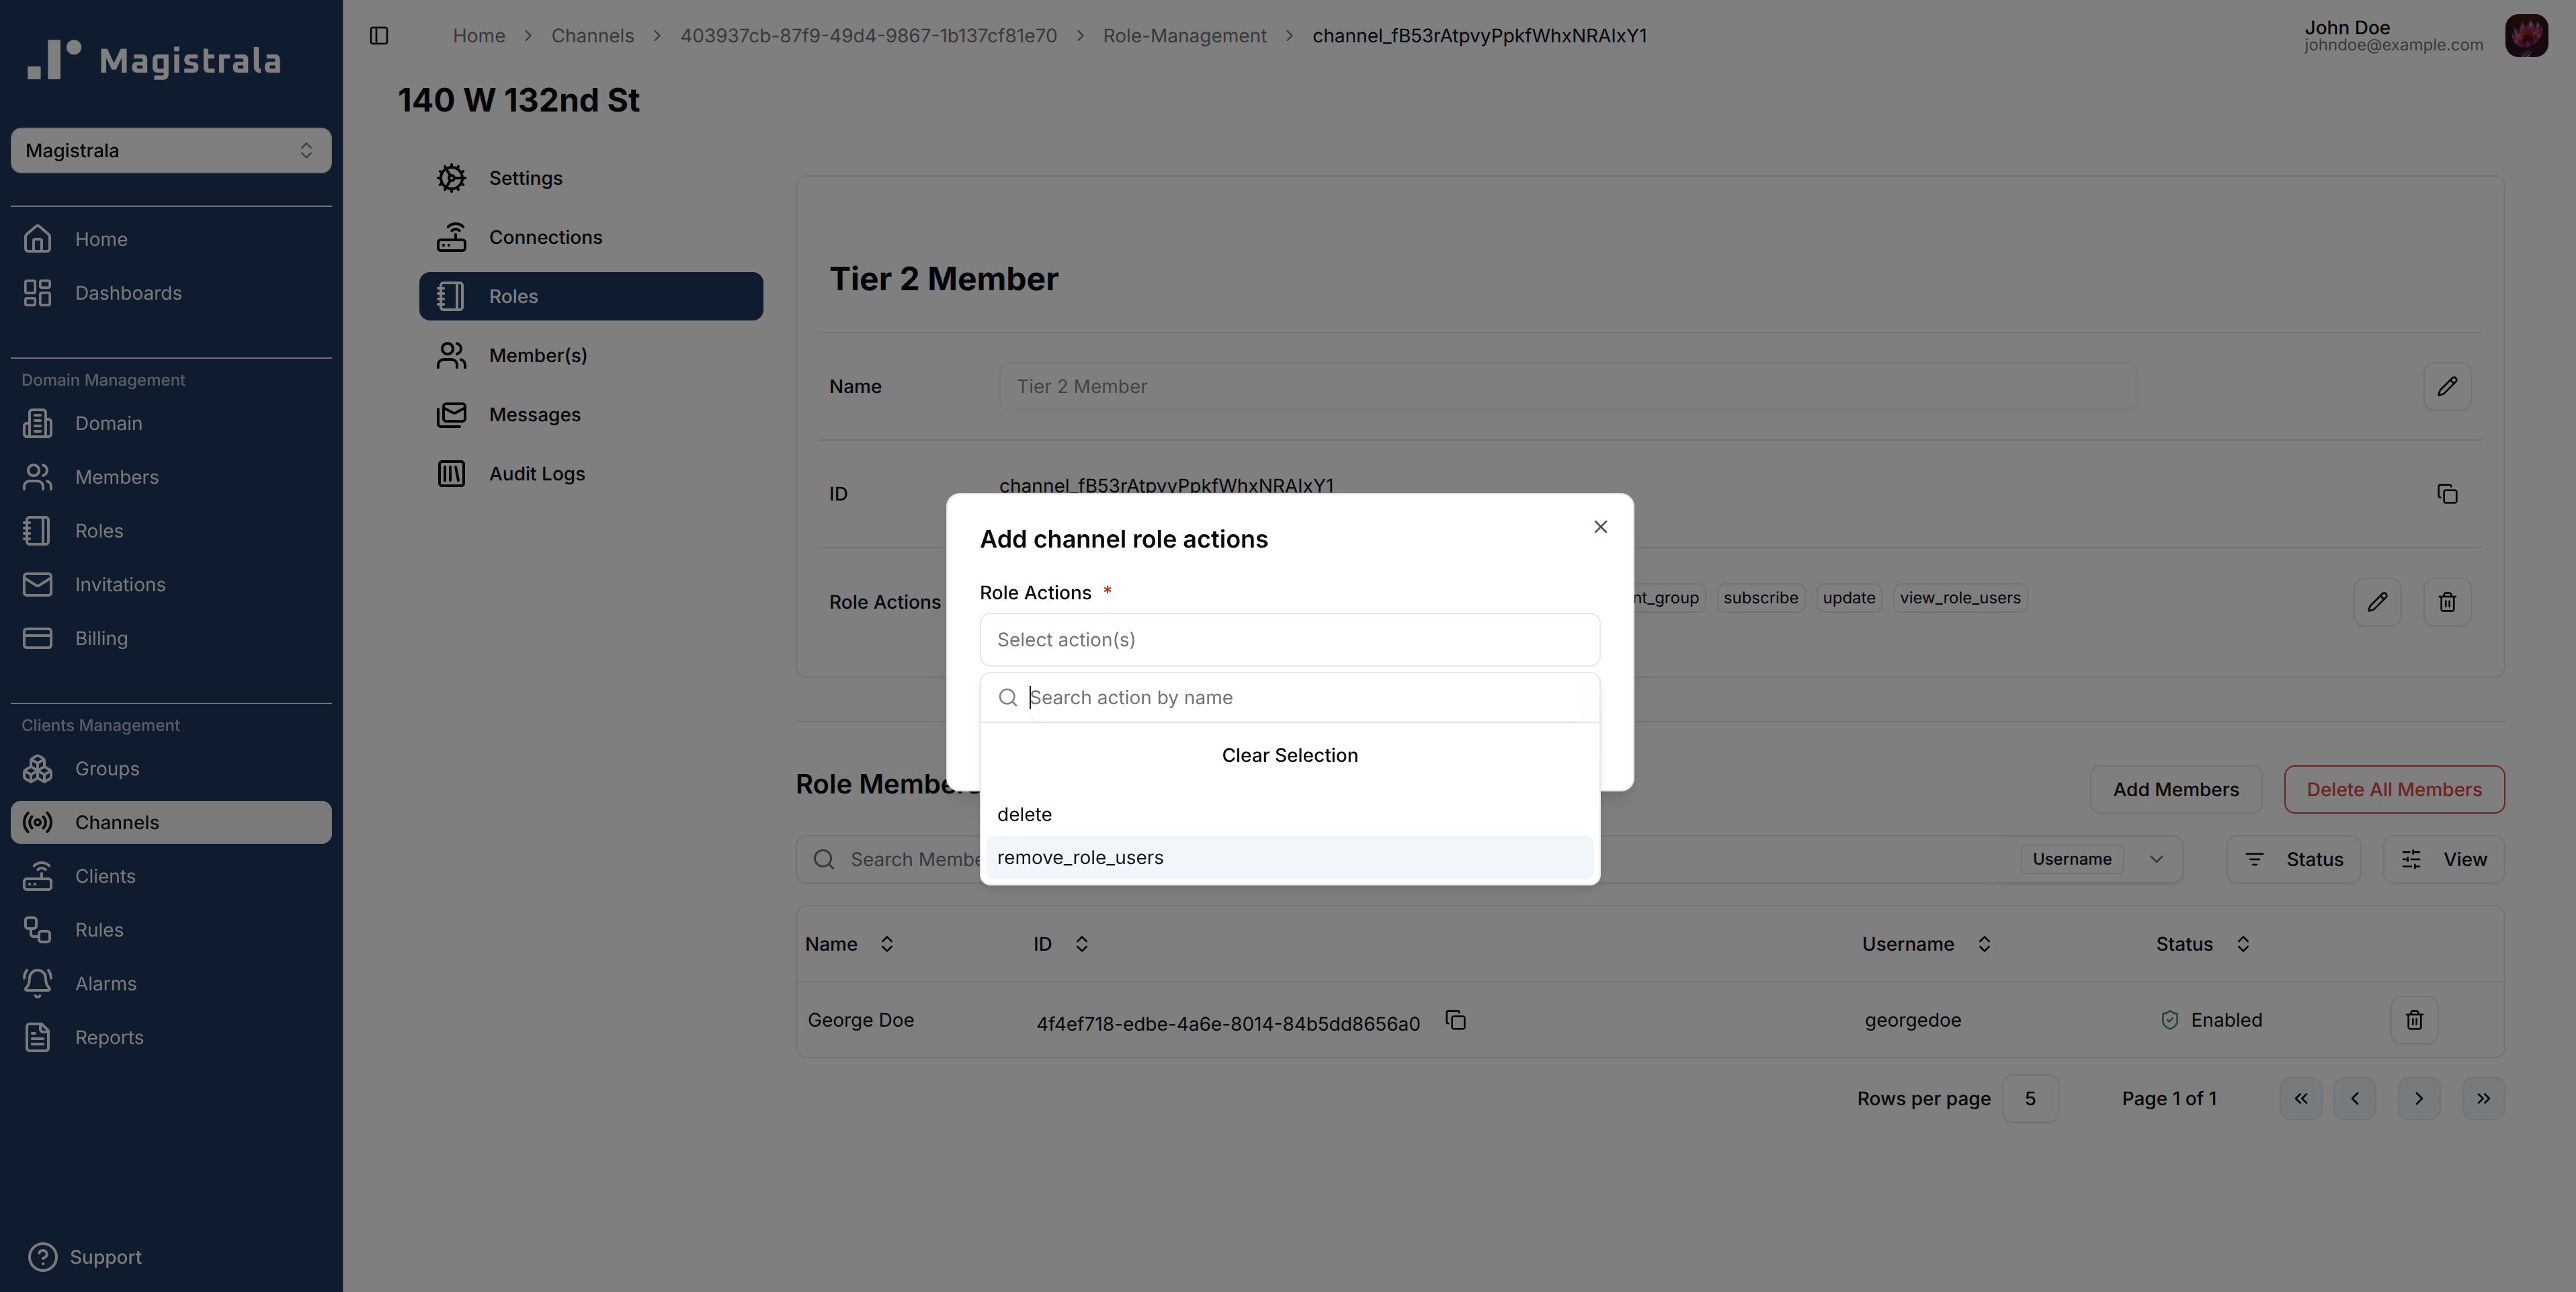Click Clear Selection in actions list
Viewport: 2576px width, 1292px height.
coord(1288,756)
